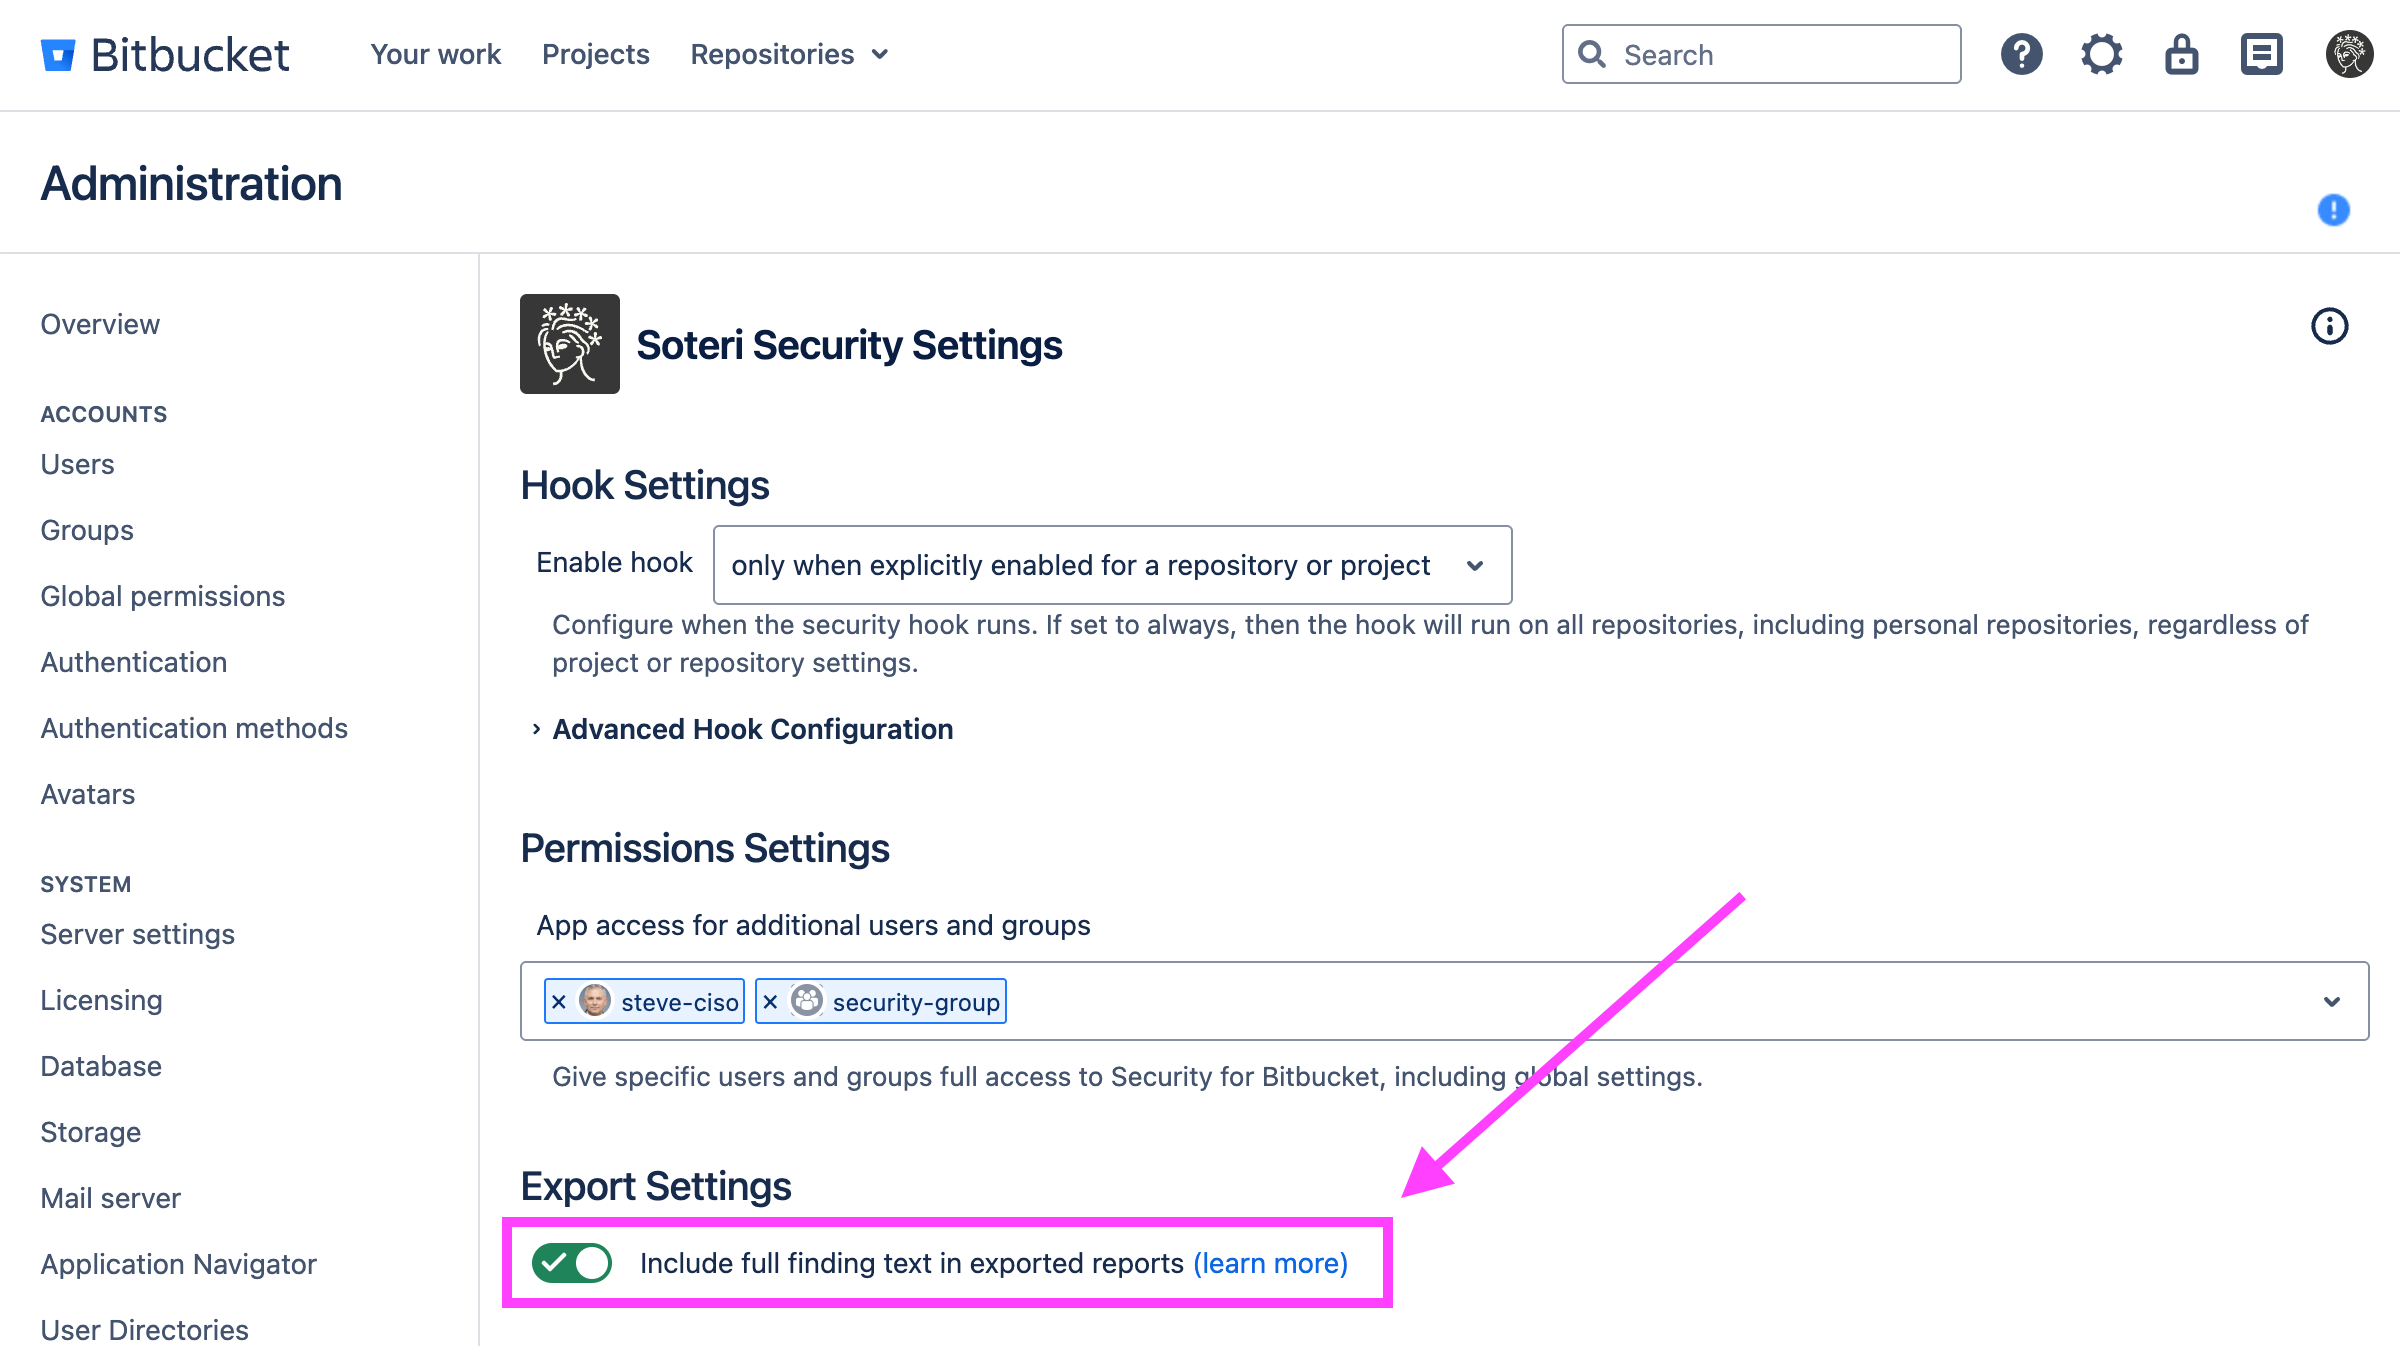Click the learn more link
The width and height of the screenshot is (2400, 1346).
coord(1270,1263)
